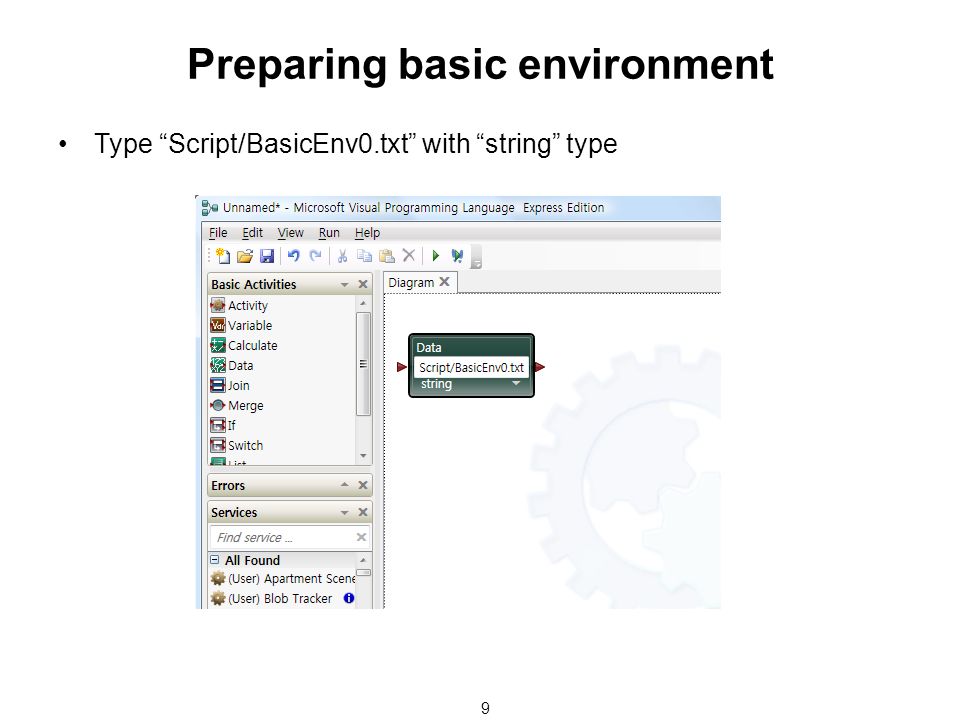Click the application icon in the title bar
The width and height of the screenshot is (960, 720).
pyautogui.click(x=210, y=208)
